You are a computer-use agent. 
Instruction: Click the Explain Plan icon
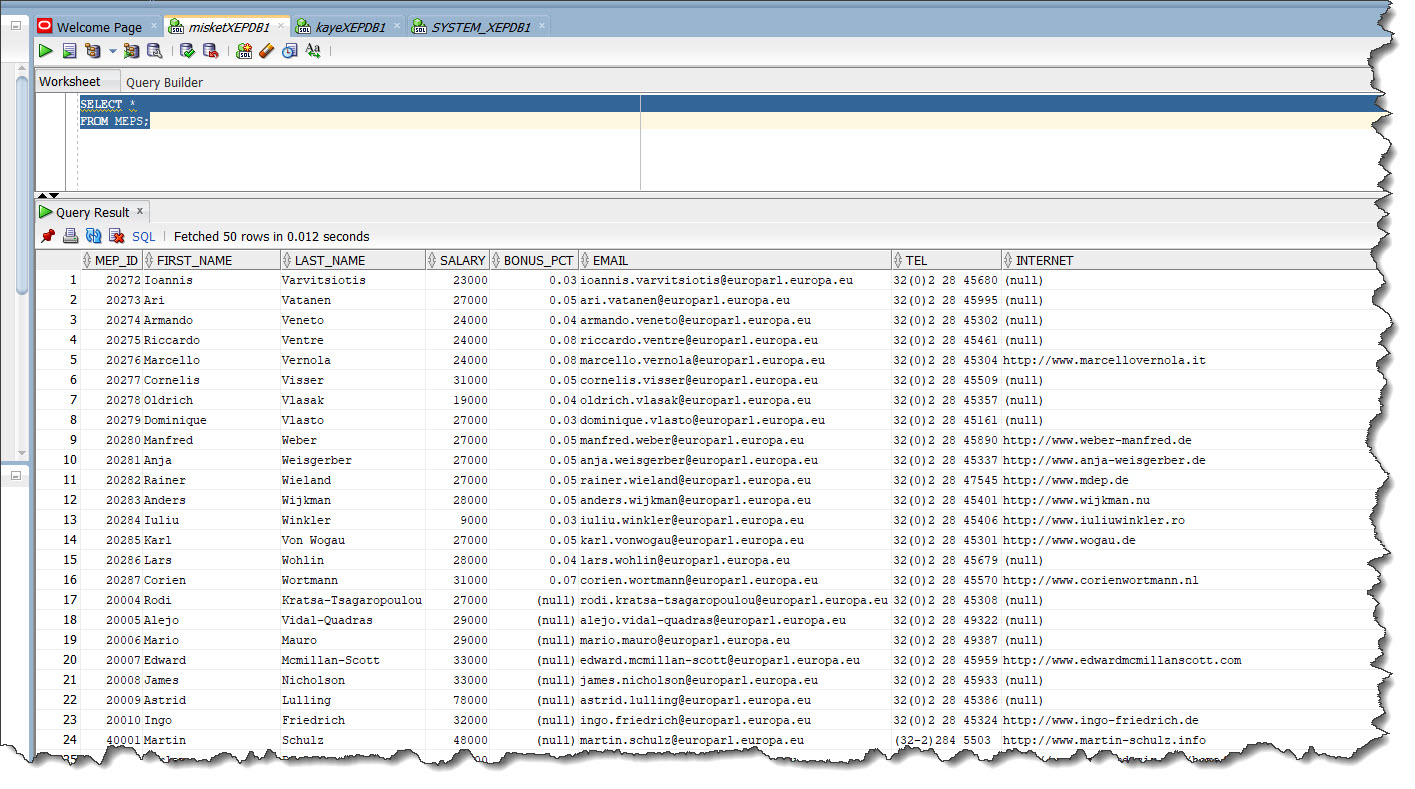tap(93, 50)
